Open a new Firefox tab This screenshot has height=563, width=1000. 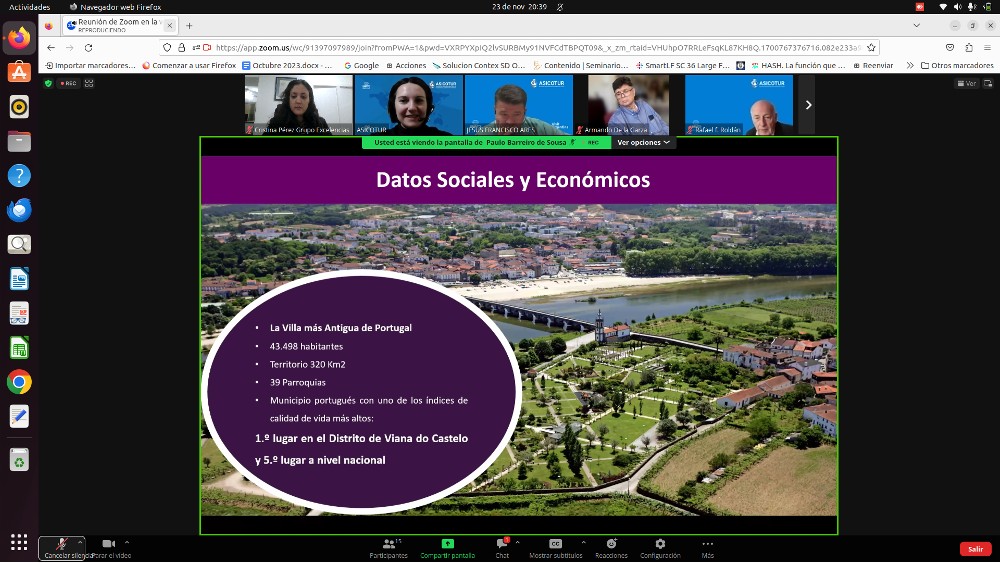[189, 26]
